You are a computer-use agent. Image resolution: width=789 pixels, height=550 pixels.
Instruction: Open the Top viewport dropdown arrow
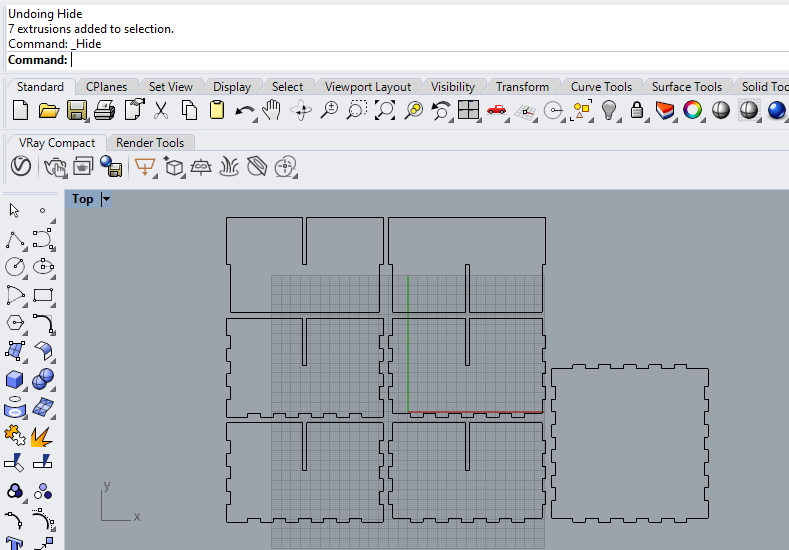(106, 199)
